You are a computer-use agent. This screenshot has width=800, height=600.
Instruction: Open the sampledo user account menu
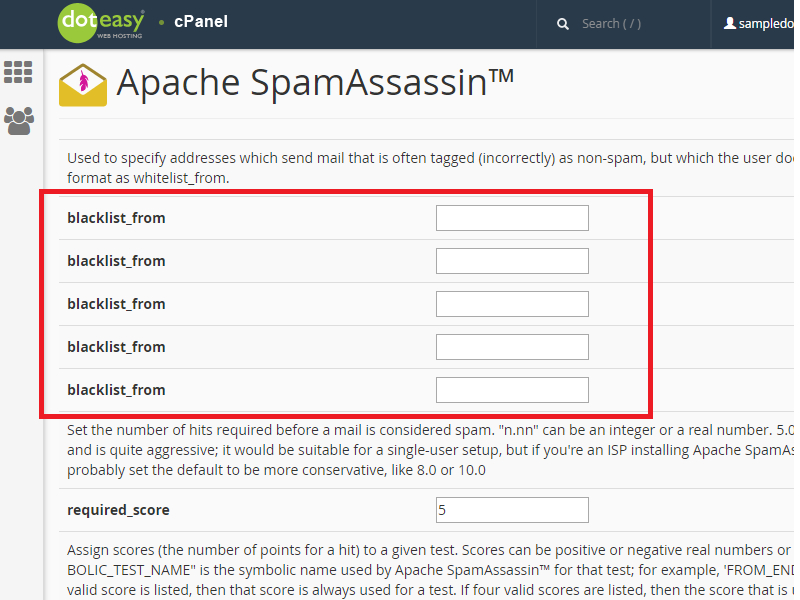(x=758, y=23)
